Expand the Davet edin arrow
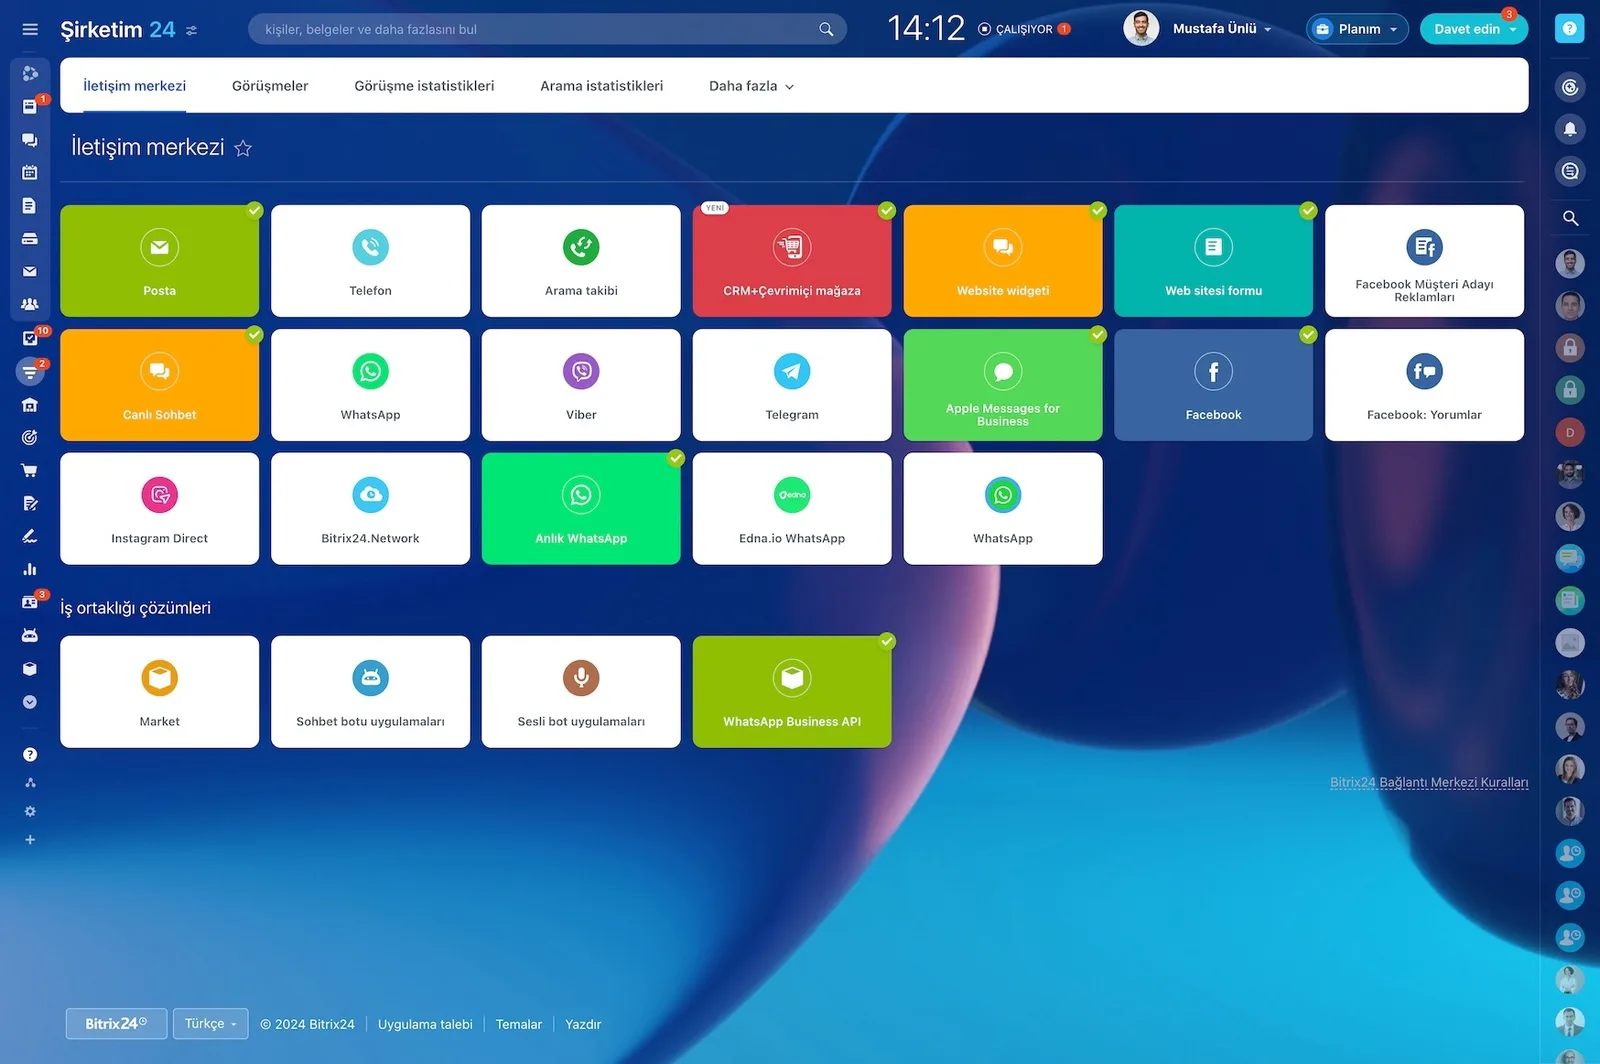1600x1064 pixels. (1513, 30)
